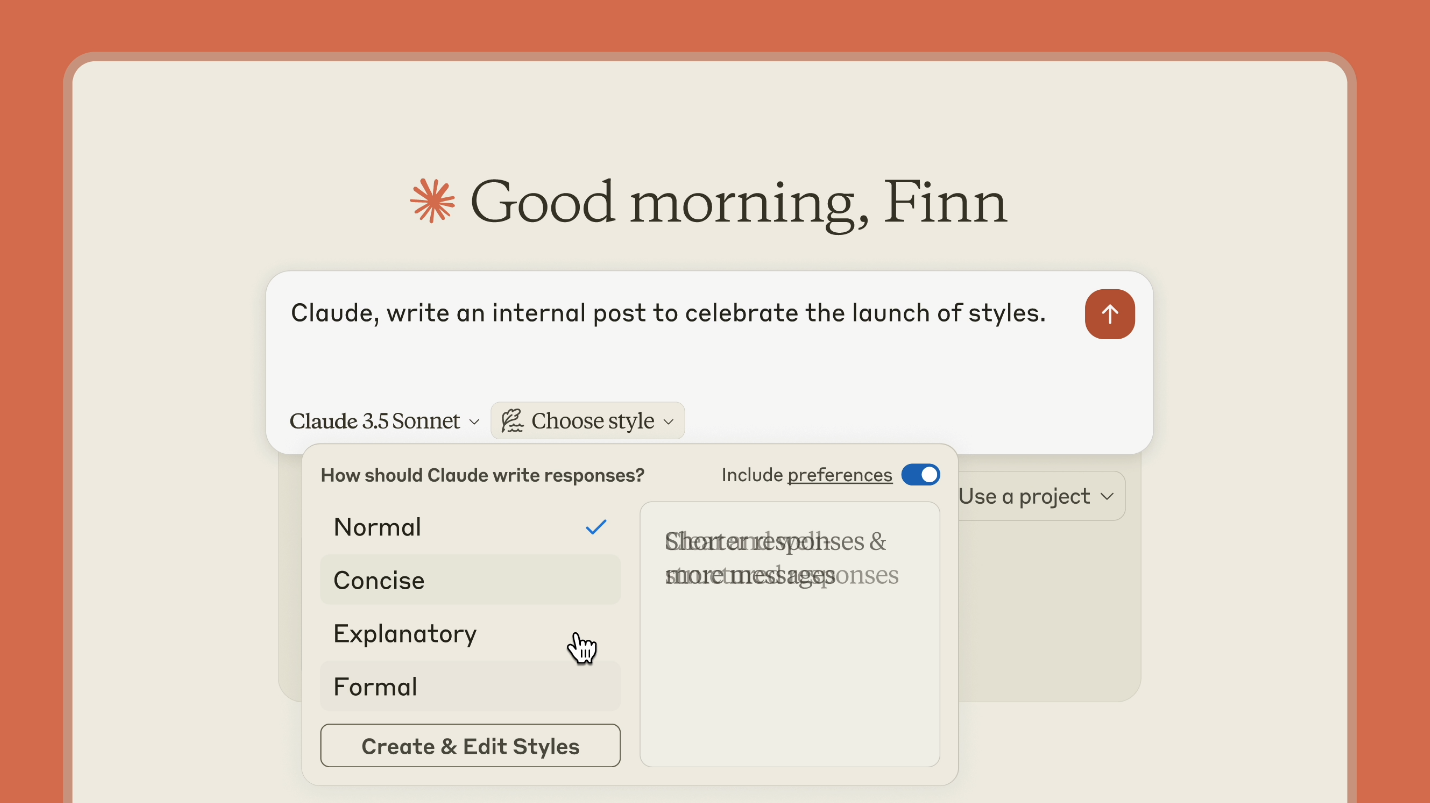The width and height of the screenshot is (1430, 803).
Task: Select the Normal style
Action: click(x=470, y=527)
